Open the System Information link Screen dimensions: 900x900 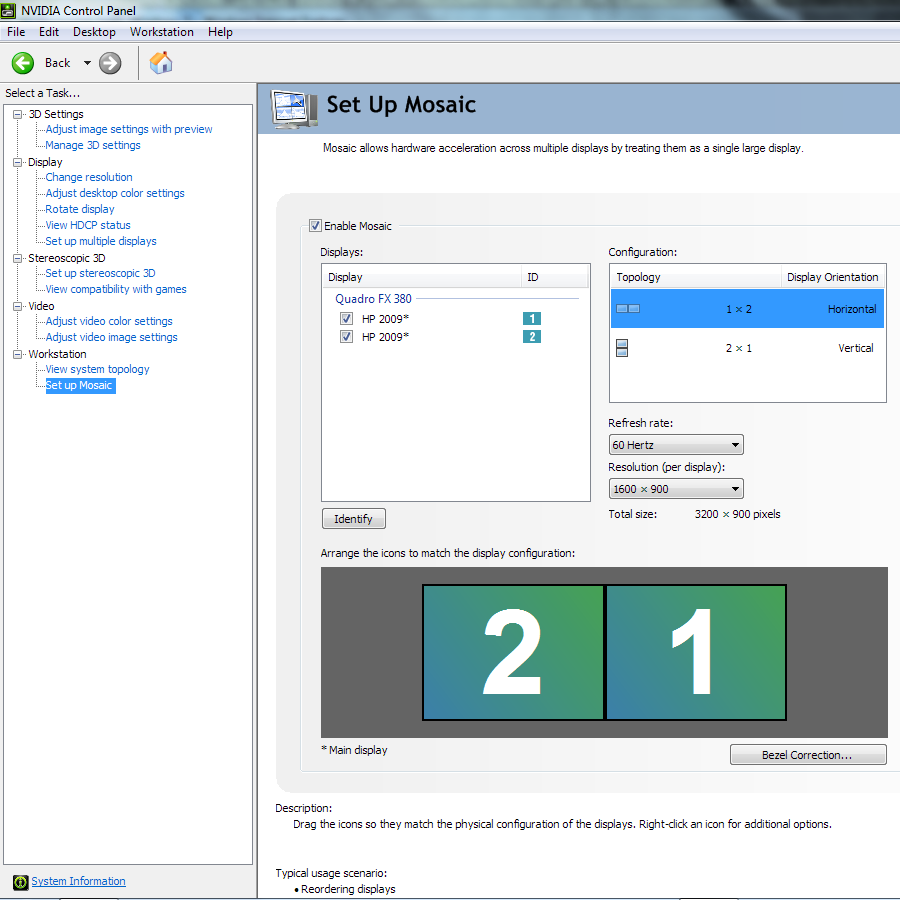pyautogui.click(x=78, y=882)
